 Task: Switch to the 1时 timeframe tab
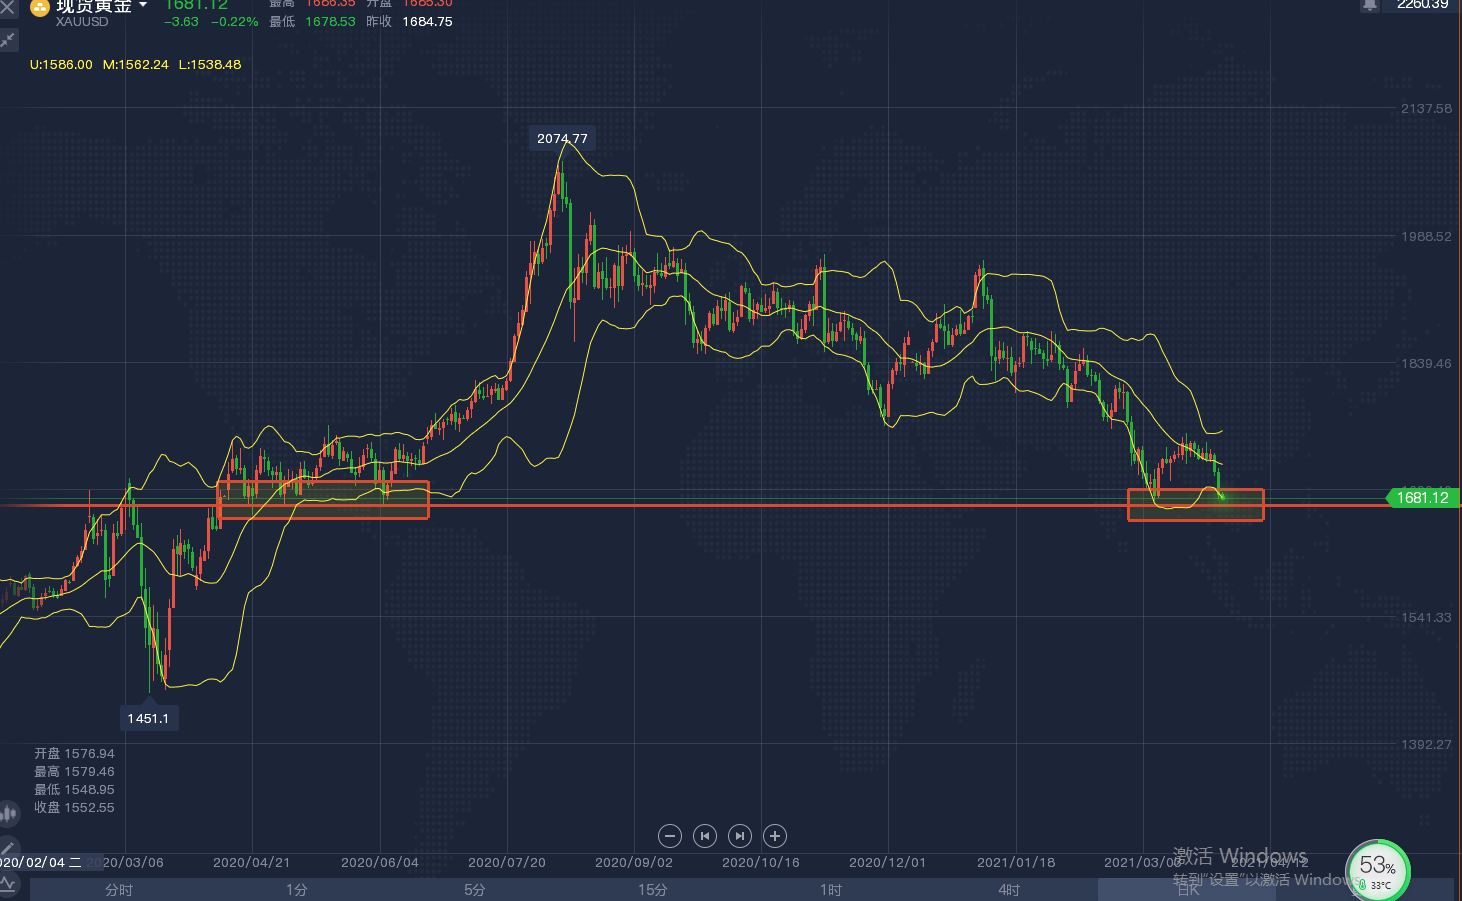pos(831,890)
